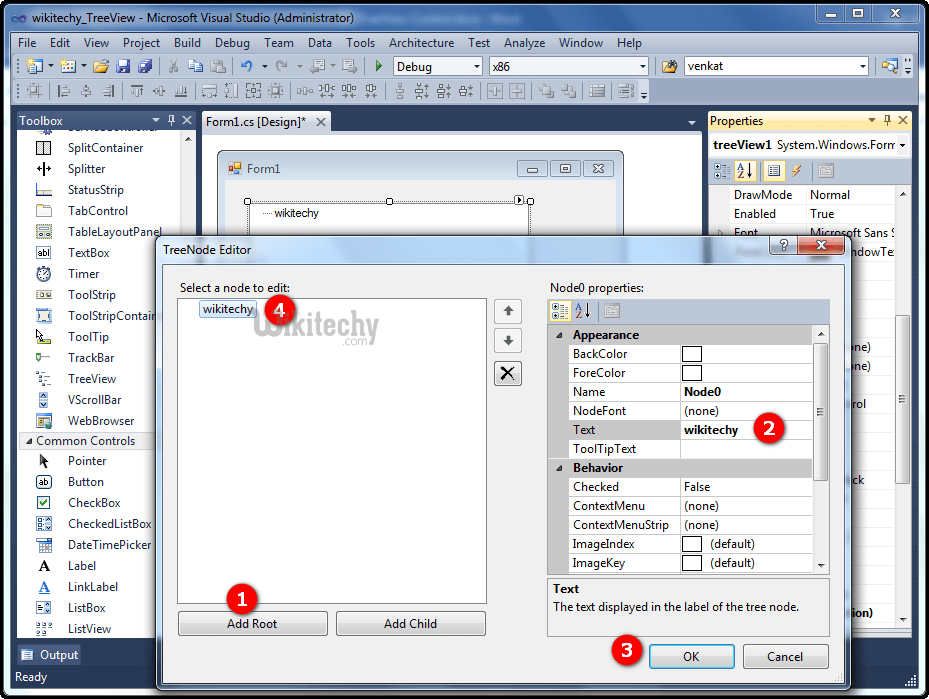This screenshot has width=929, height=699.
Task: Click wikitechy node in Form1 treeview
Action: coord(296,213)
